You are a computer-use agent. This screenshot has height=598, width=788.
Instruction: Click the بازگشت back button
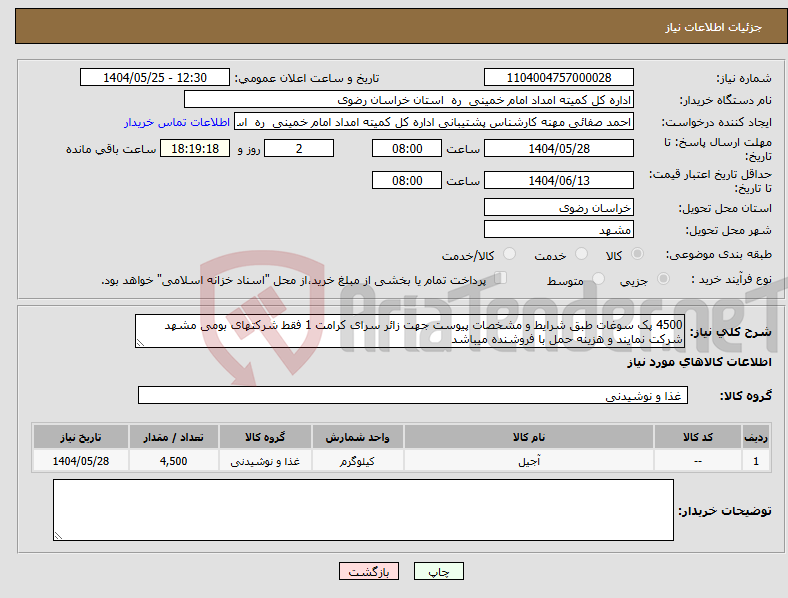click(369, 571)
